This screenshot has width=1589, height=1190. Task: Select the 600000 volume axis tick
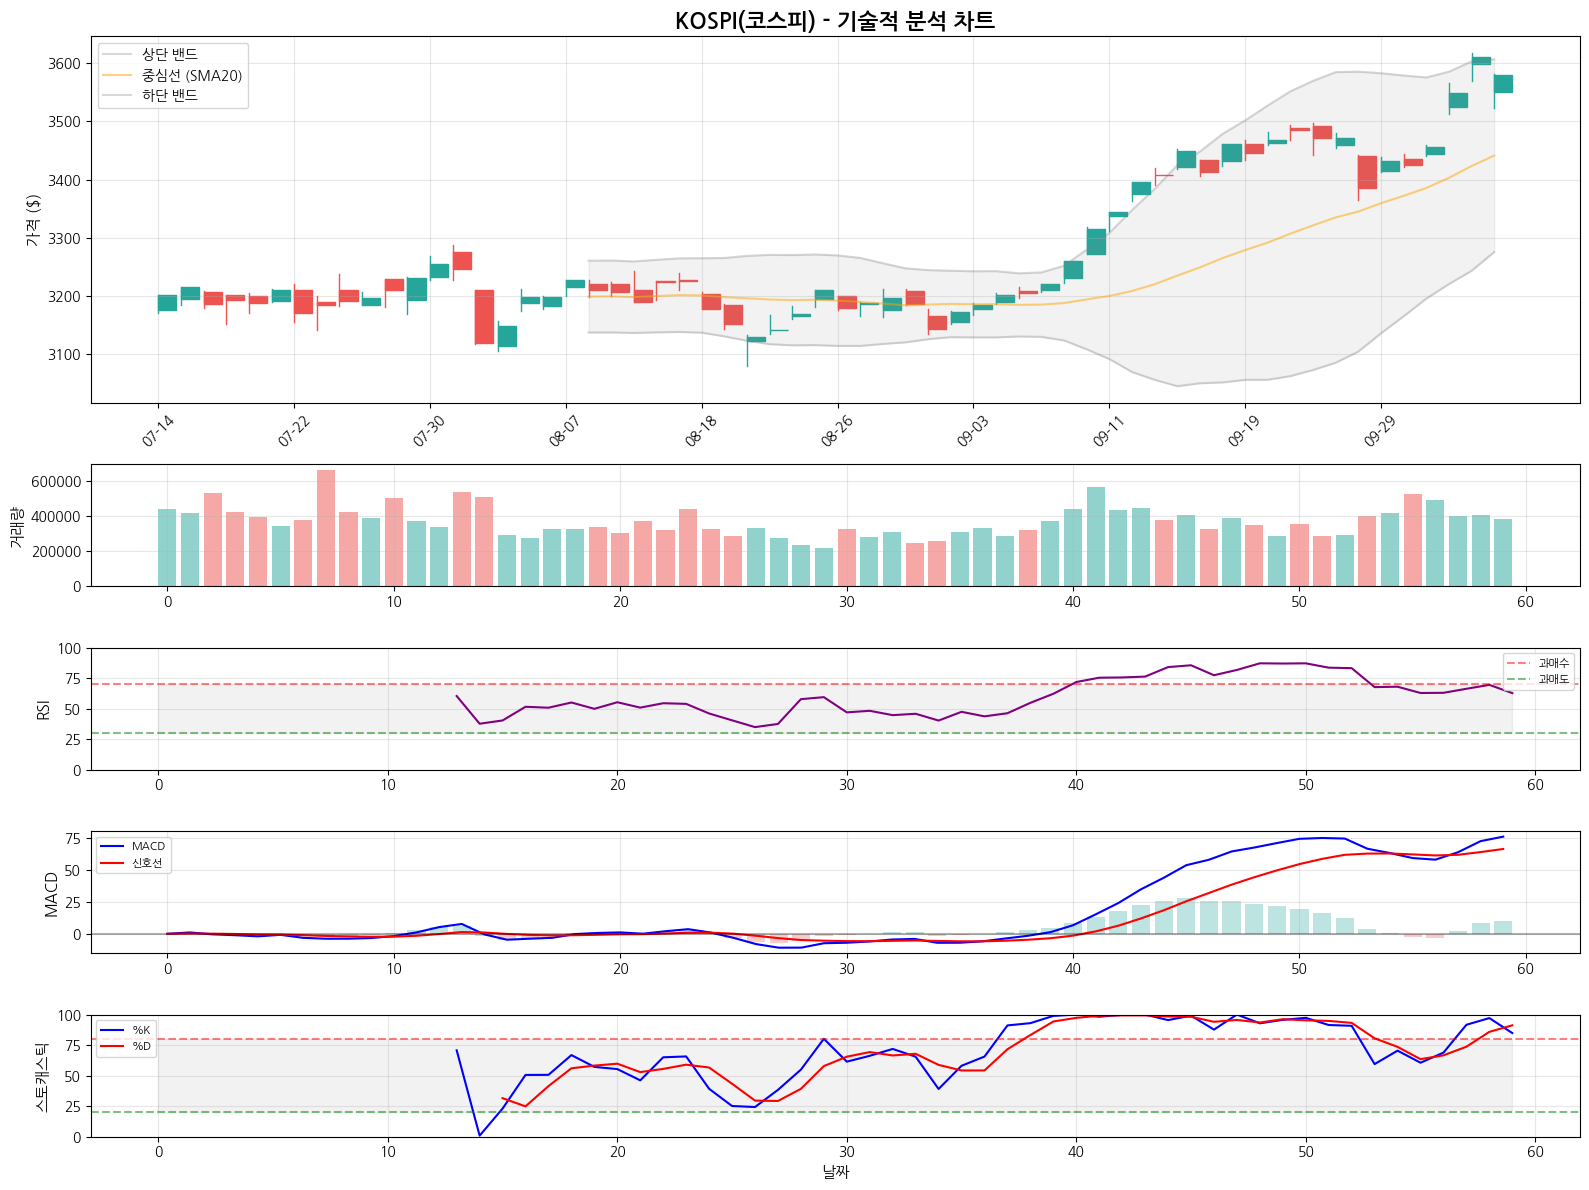(56, 482)
